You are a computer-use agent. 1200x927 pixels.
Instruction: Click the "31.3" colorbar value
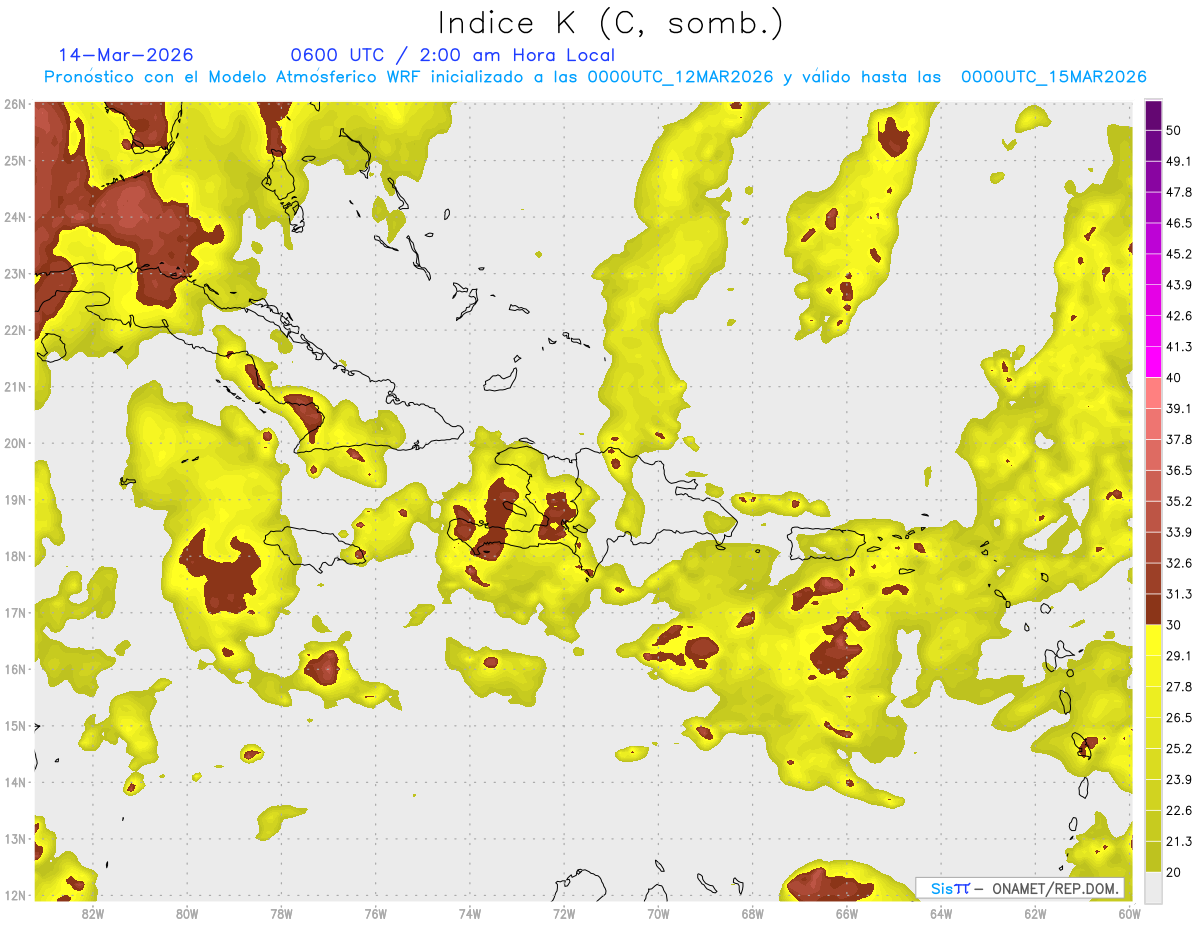coord(1179,594)
